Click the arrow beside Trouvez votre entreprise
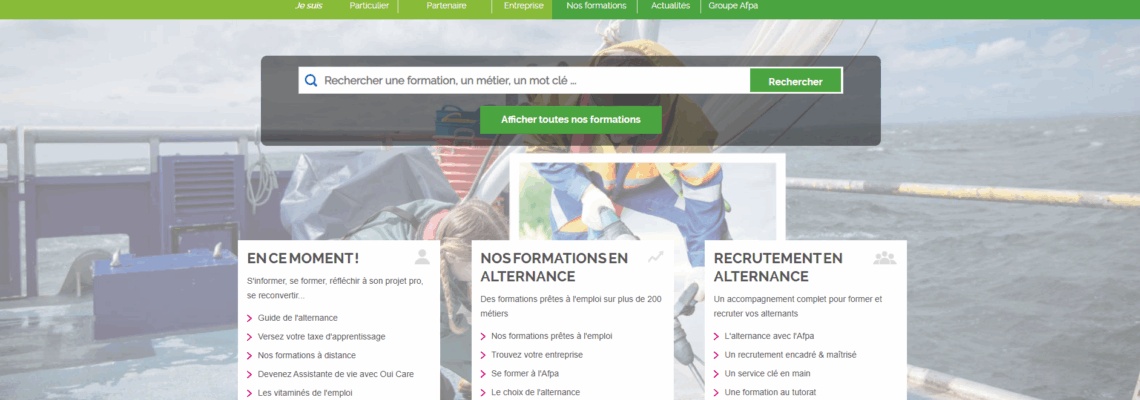1140x400 pixels. coord(483,355)
